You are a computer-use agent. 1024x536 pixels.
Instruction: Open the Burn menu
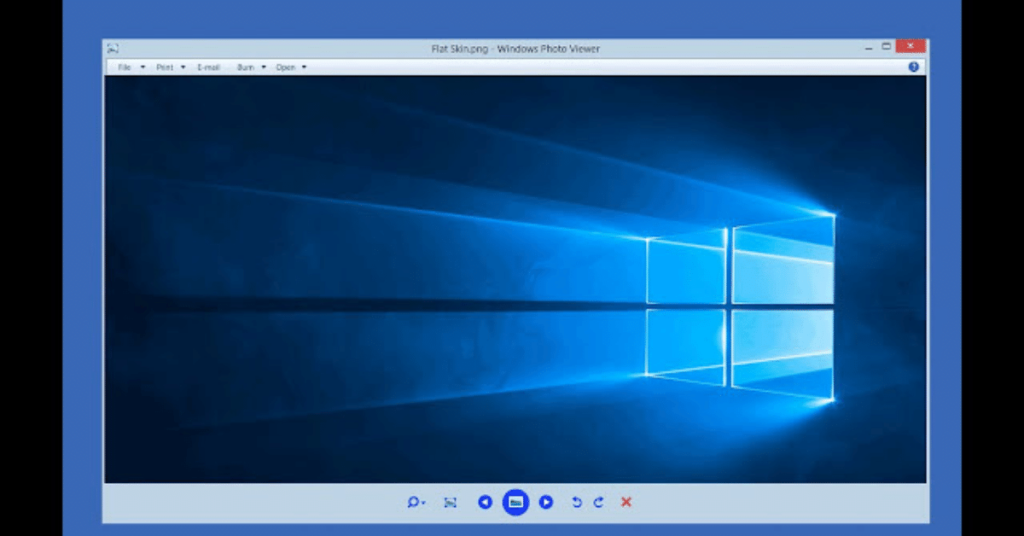(246, 67)
